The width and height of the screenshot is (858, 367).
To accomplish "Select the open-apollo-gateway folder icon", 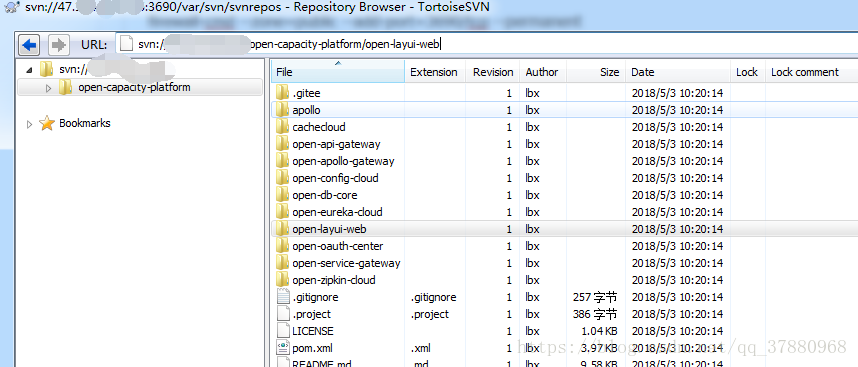I will click(x=282, y=161).
